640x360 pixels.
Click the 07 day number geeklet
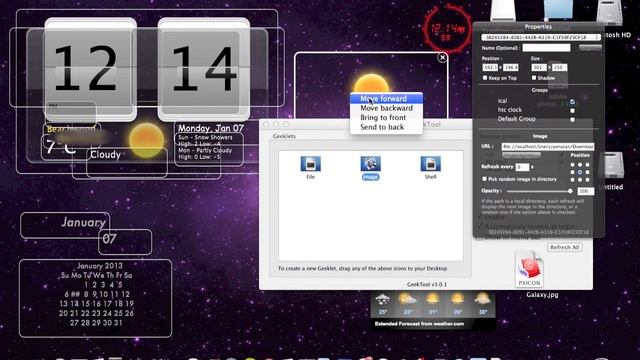[109, 239]
